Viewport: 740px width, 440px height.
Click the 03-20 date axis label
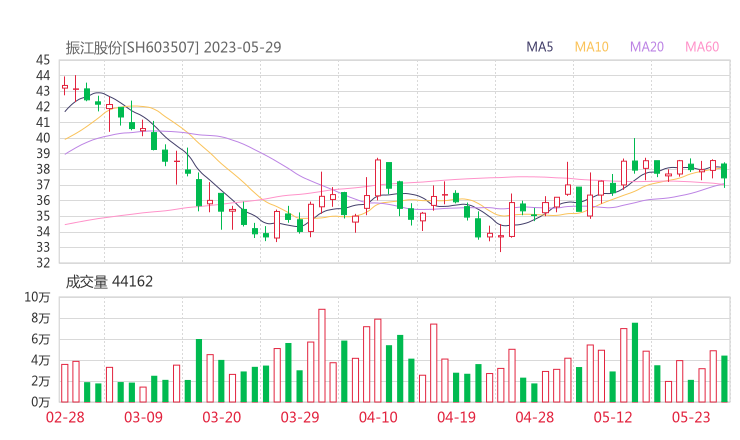[221, 417]
